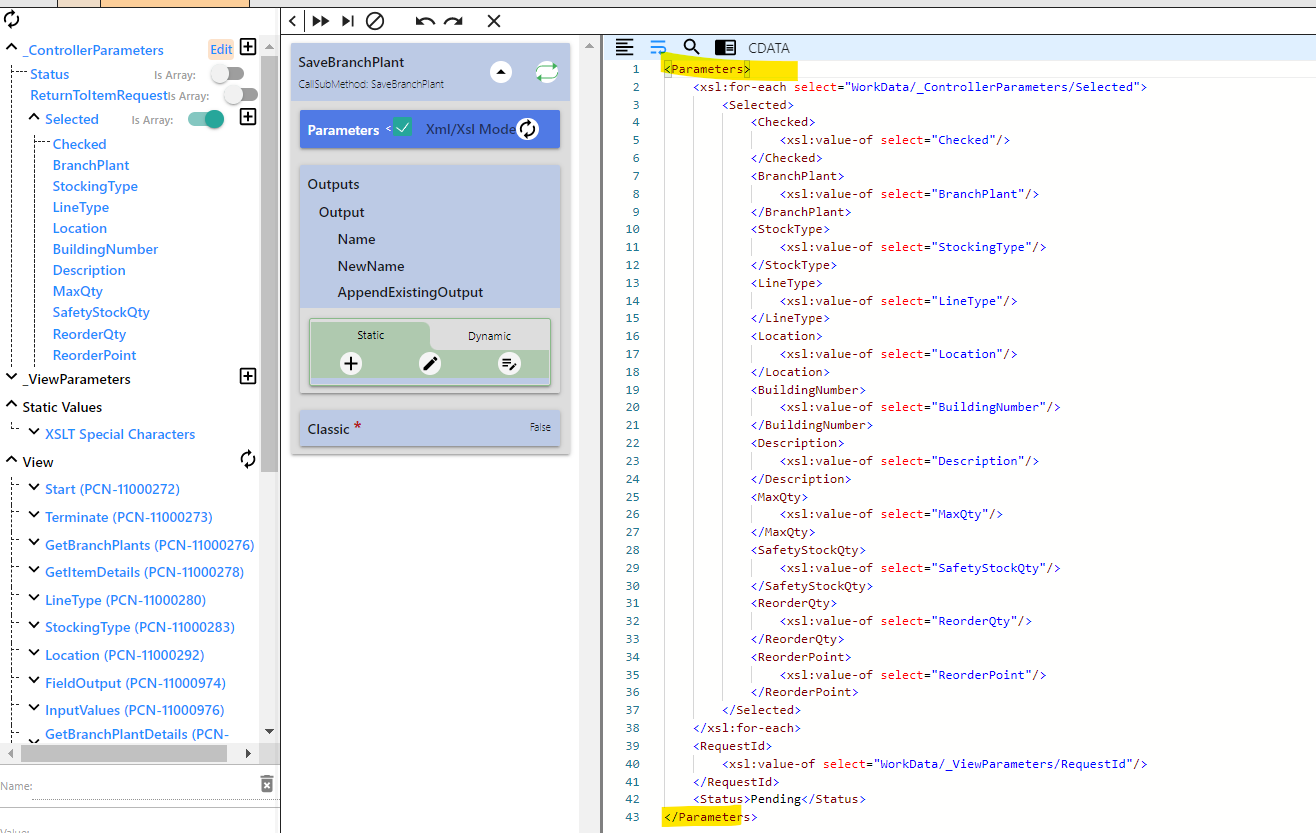This screenshot has width=1316, height=833.
Task: Click line 42 Status Pending in editor
Action: click(779, 799)
